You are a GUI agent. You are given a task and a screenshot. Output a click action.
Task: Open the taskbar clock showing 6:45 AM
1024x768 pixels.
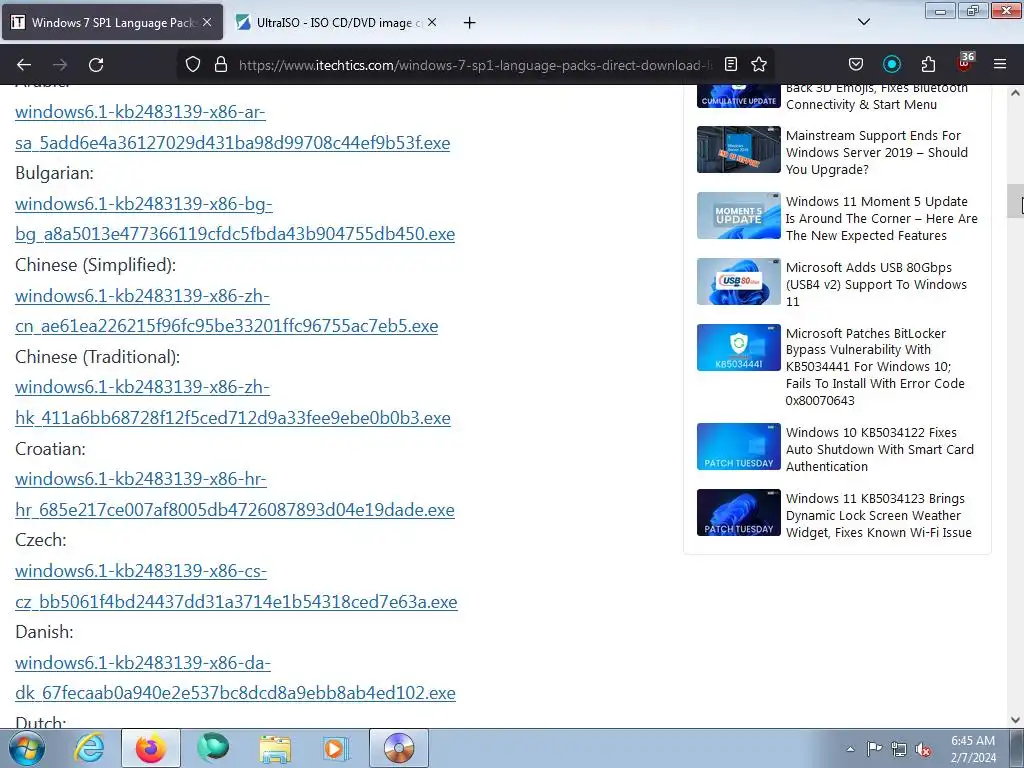[x=973, y=749]
